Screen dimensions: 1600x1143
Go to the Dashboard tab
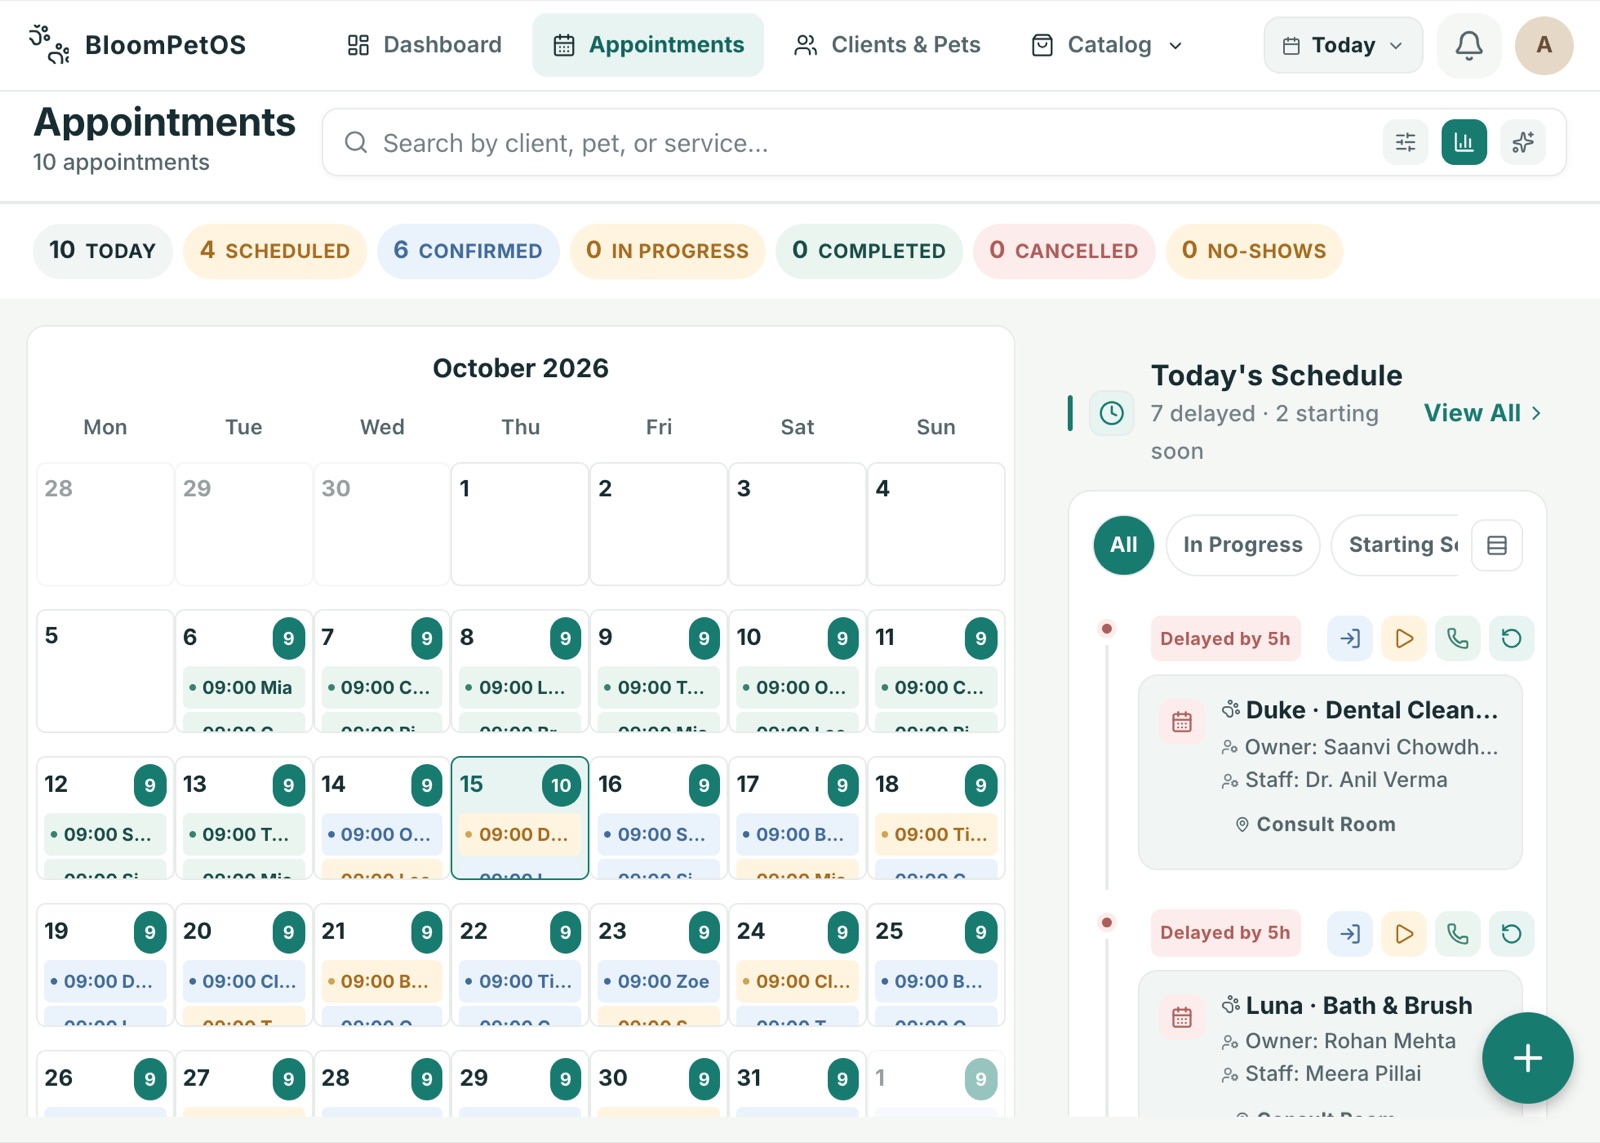pos(424,45)
